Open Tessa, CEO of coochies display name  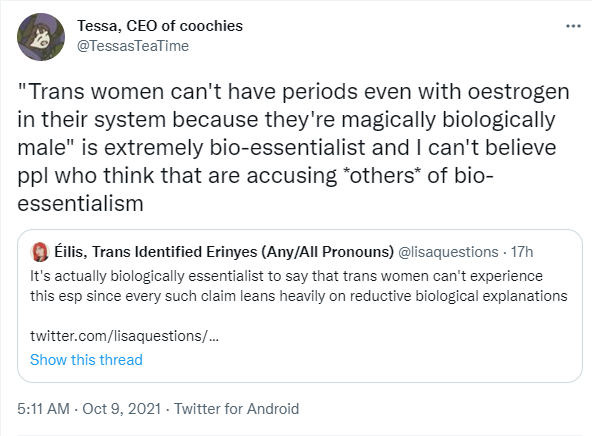tap(160, 26)
